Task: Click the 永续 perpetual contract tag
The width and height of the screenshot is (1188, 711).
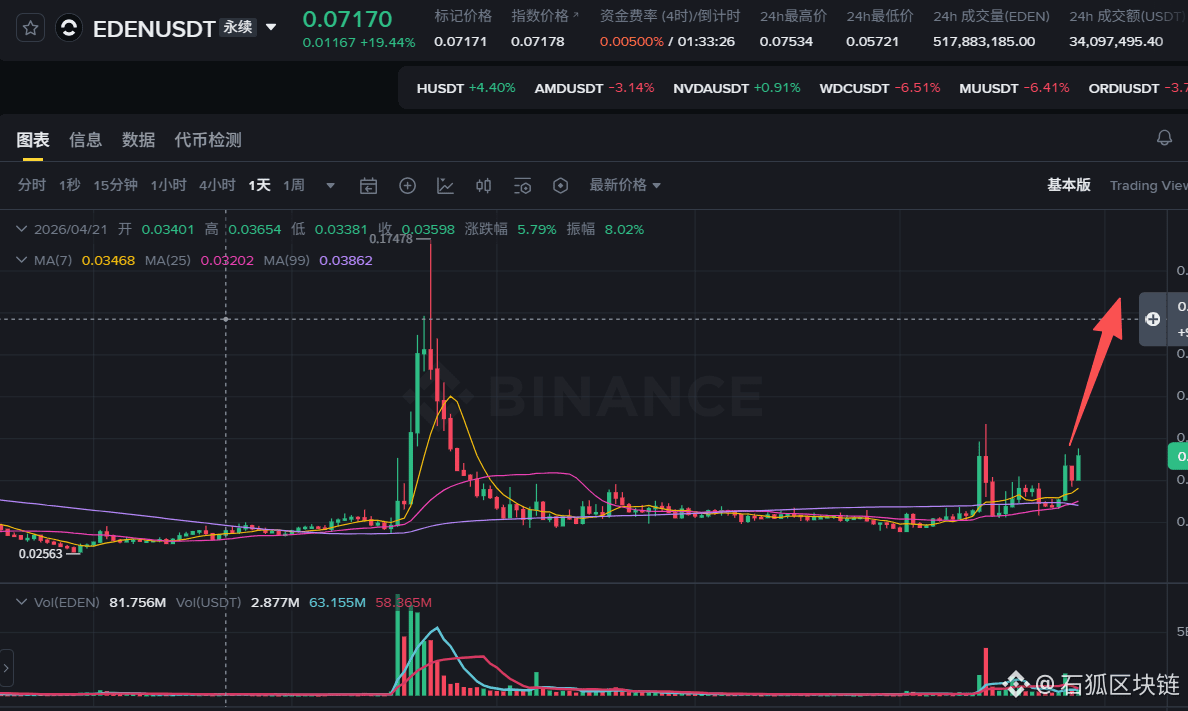Action: [x=238, y=27]
